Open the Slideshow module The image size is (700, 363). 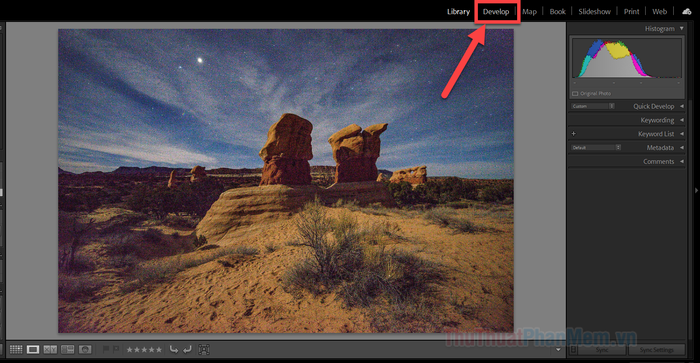tap(594, 12)
